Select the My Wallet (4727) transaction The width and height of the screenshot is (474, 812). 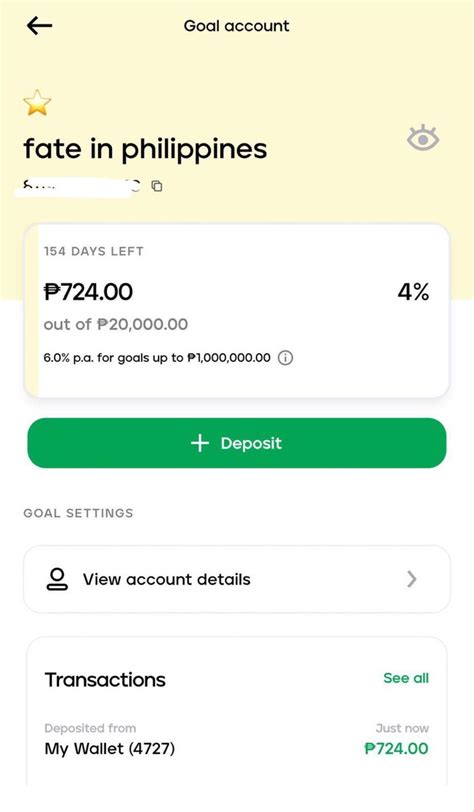pyautogui.click(x=237, y=739)
